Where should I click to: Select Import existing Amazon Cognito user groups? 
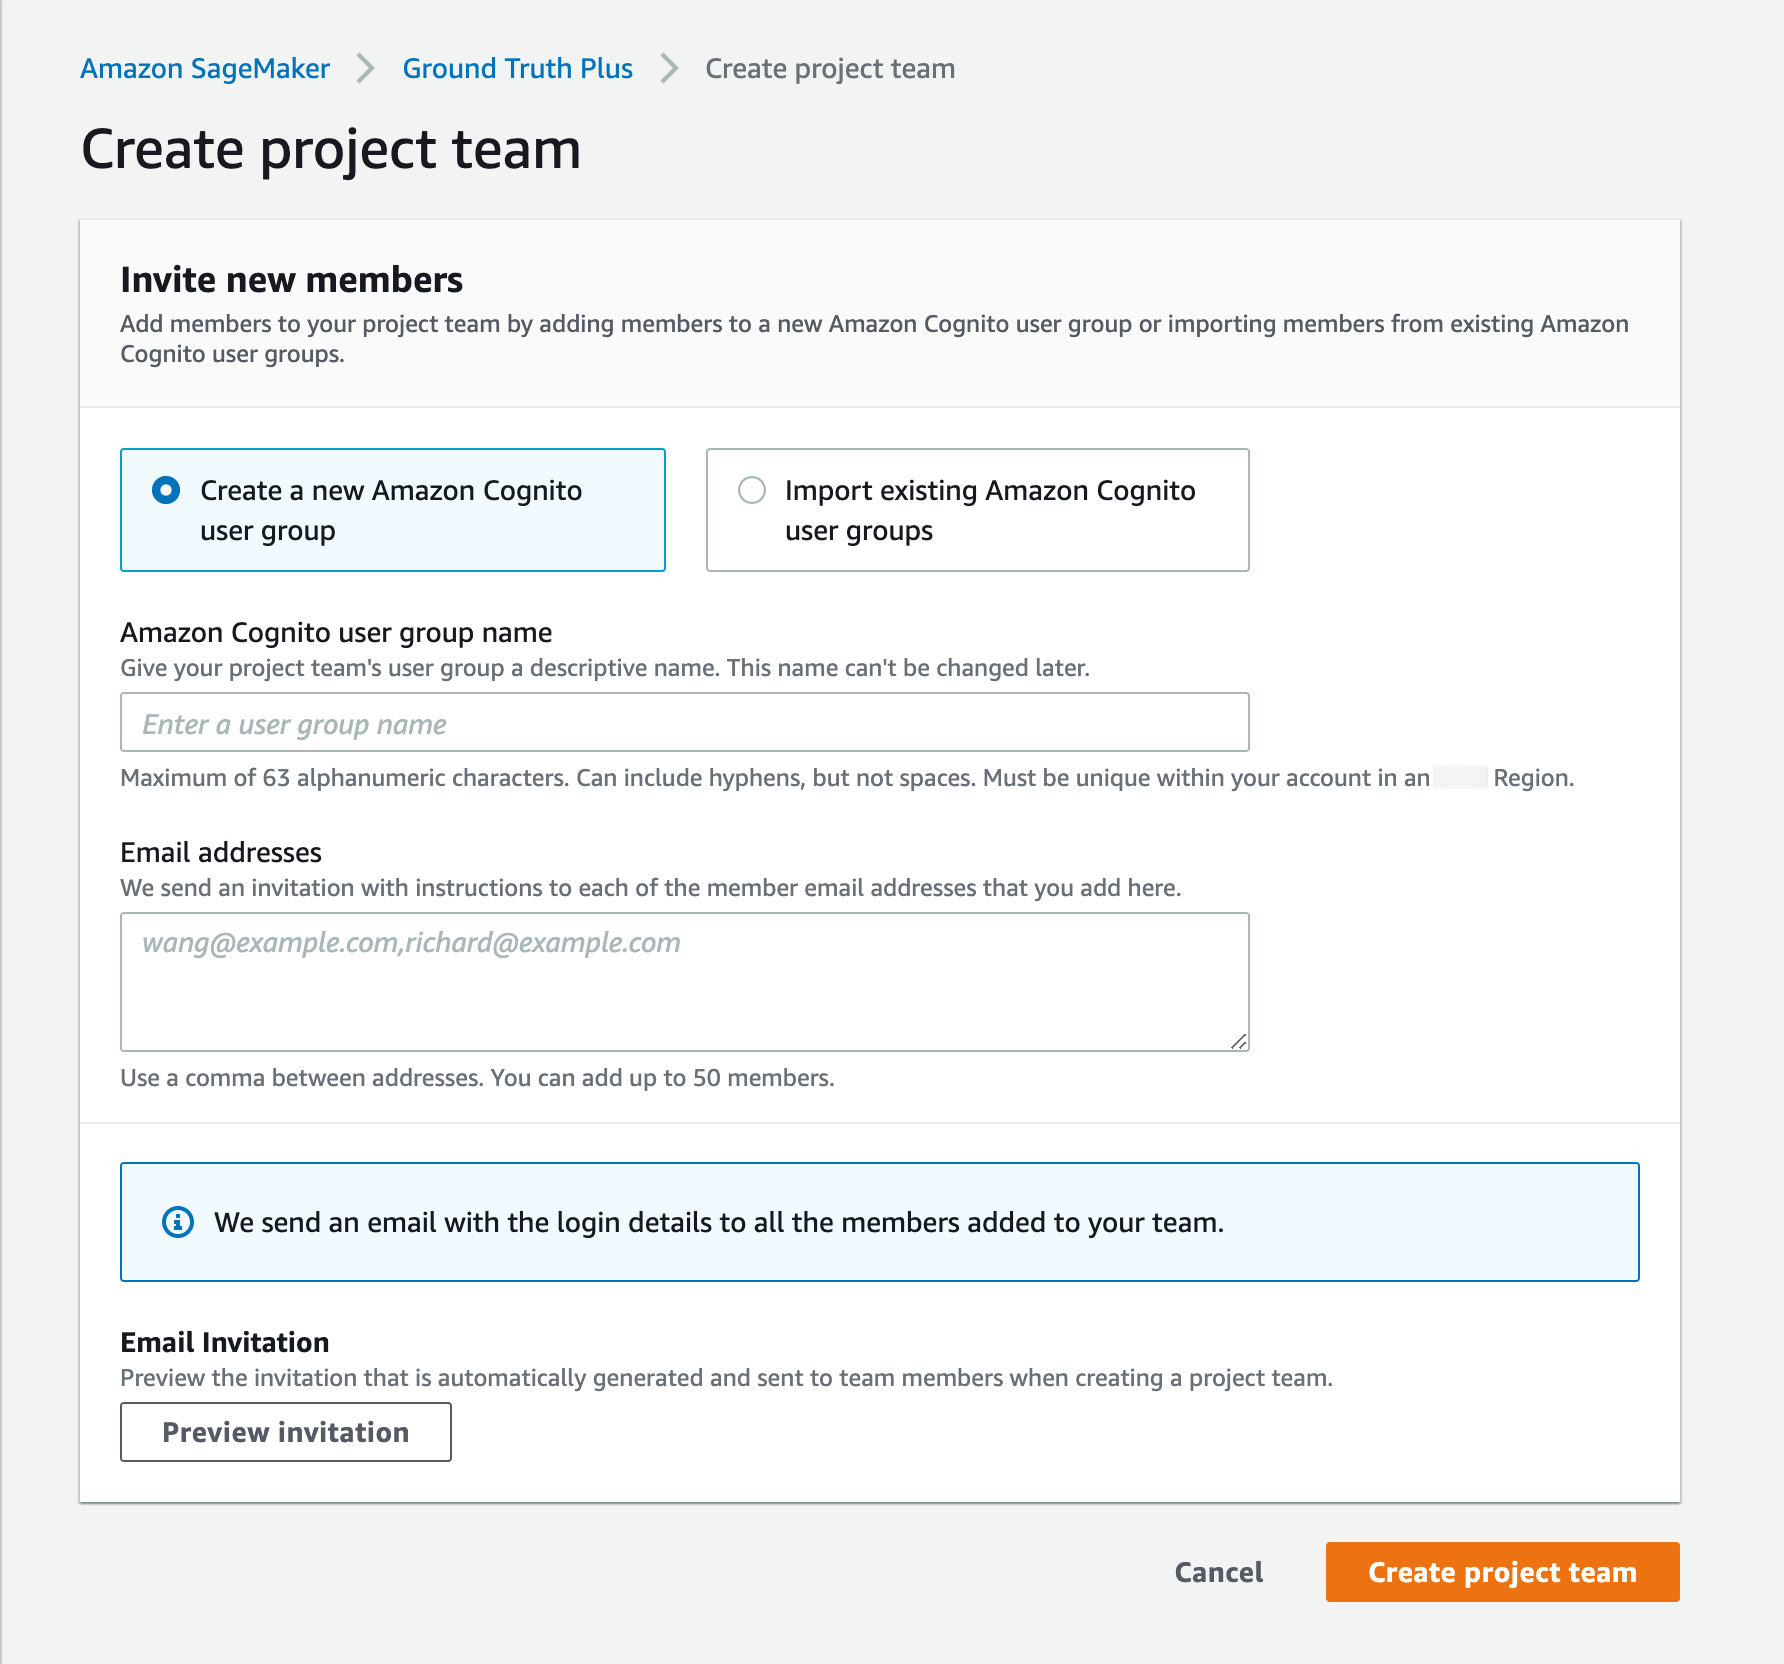pos(752,490)
